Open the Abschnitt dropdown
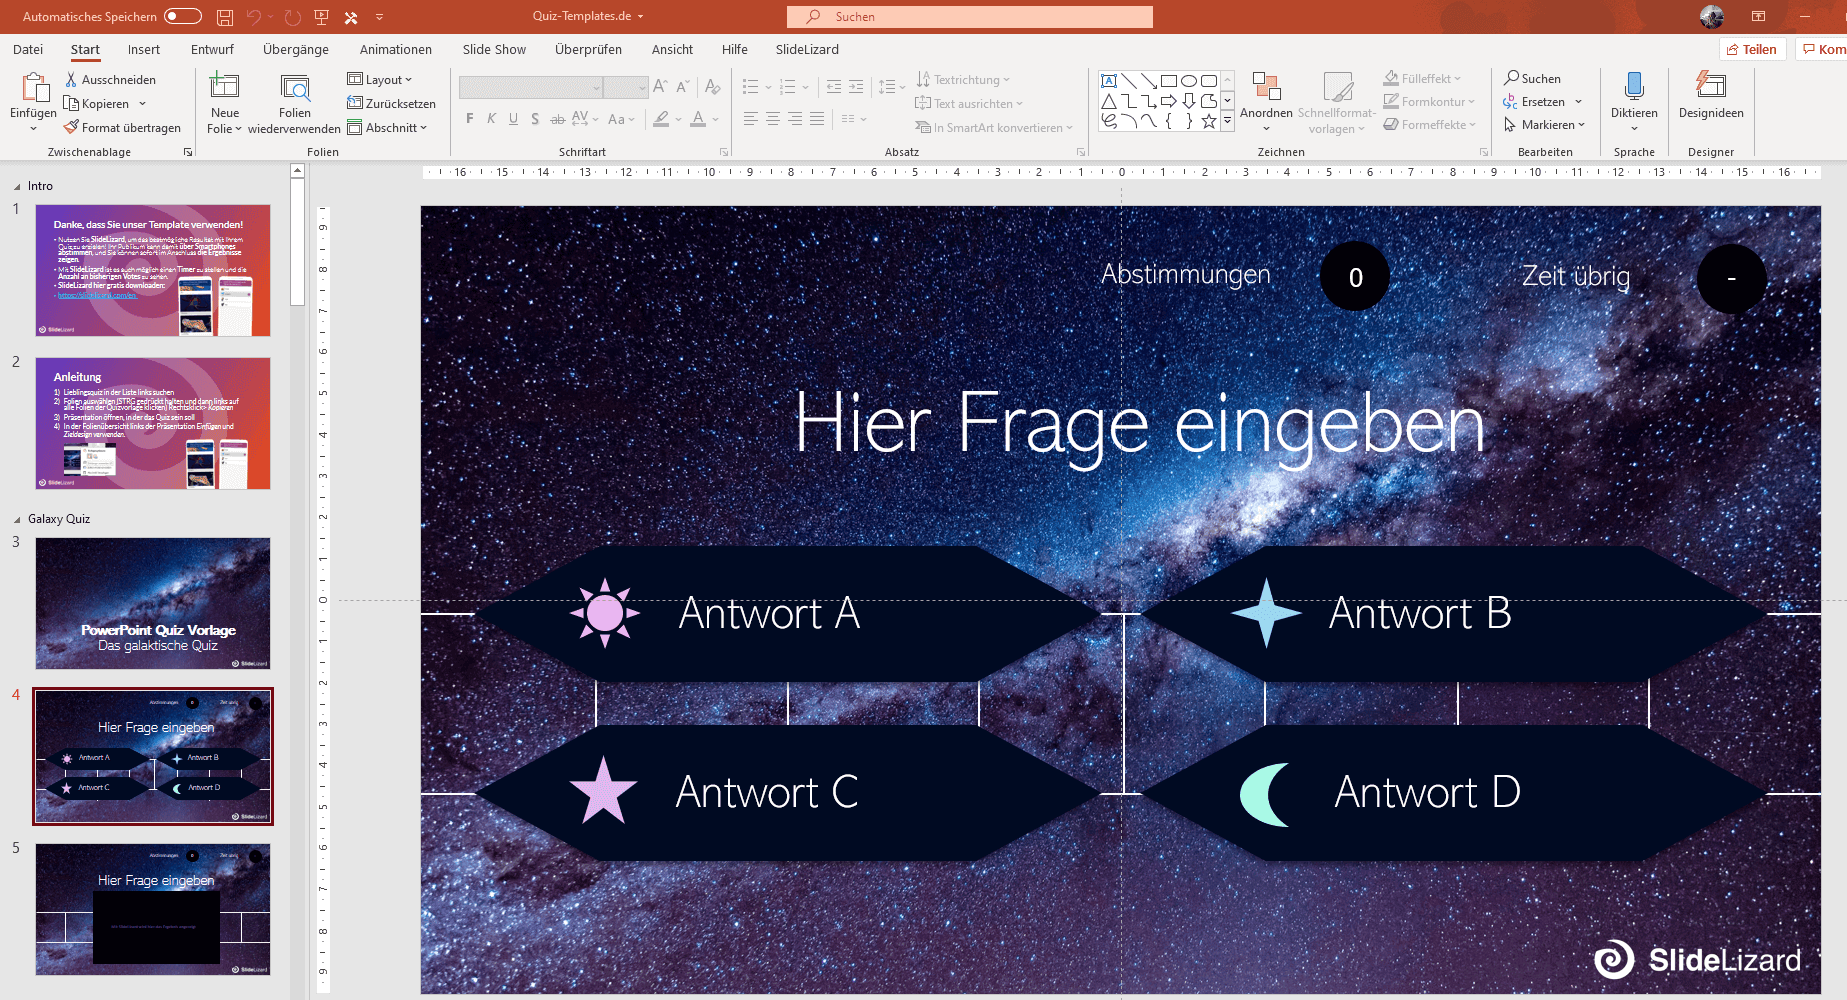The image size is (1847, 1000). pyautogui.click(x=387, y=127)
